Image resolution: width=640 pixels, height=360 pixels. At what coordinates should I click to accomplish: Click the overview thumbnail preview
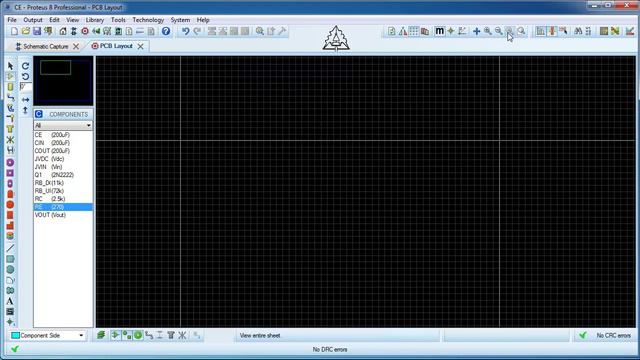(x=63, y=81)
